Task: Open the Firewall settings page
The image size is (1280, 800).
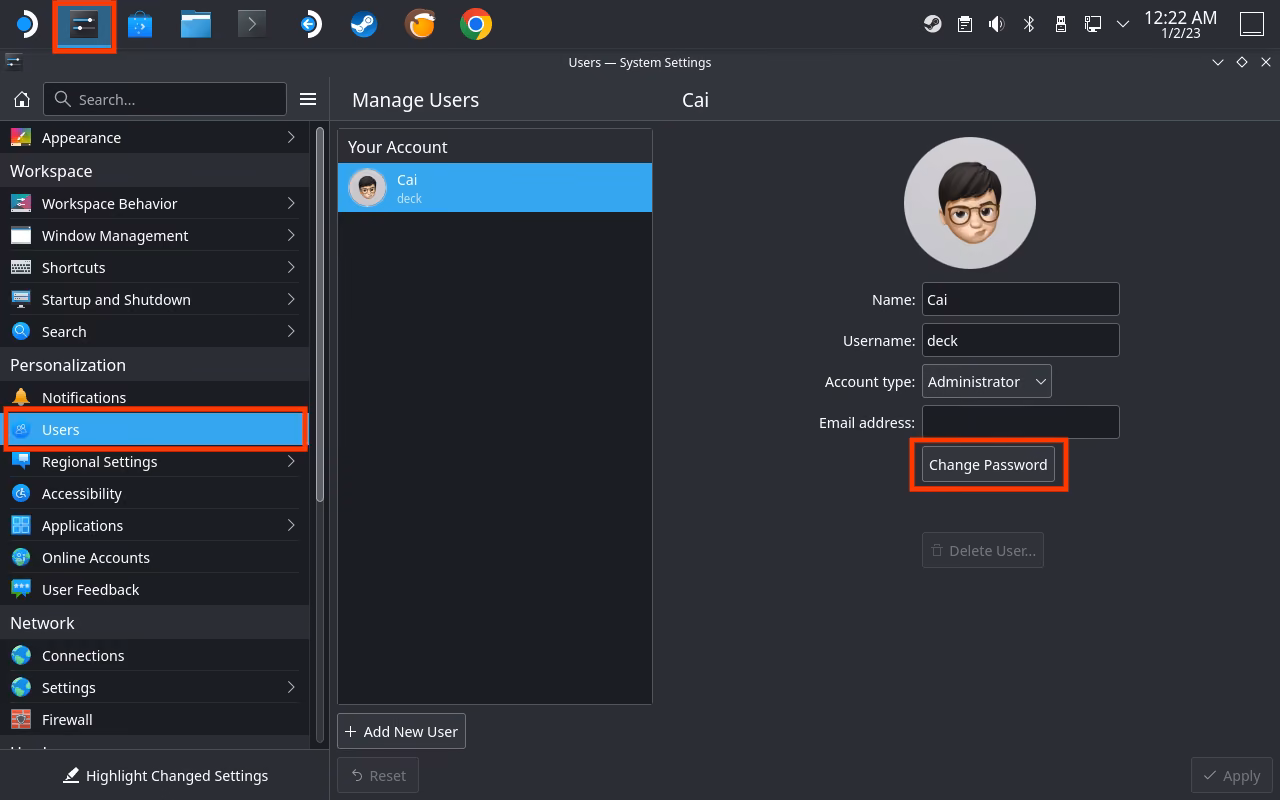Action: (x=154, y=719)
